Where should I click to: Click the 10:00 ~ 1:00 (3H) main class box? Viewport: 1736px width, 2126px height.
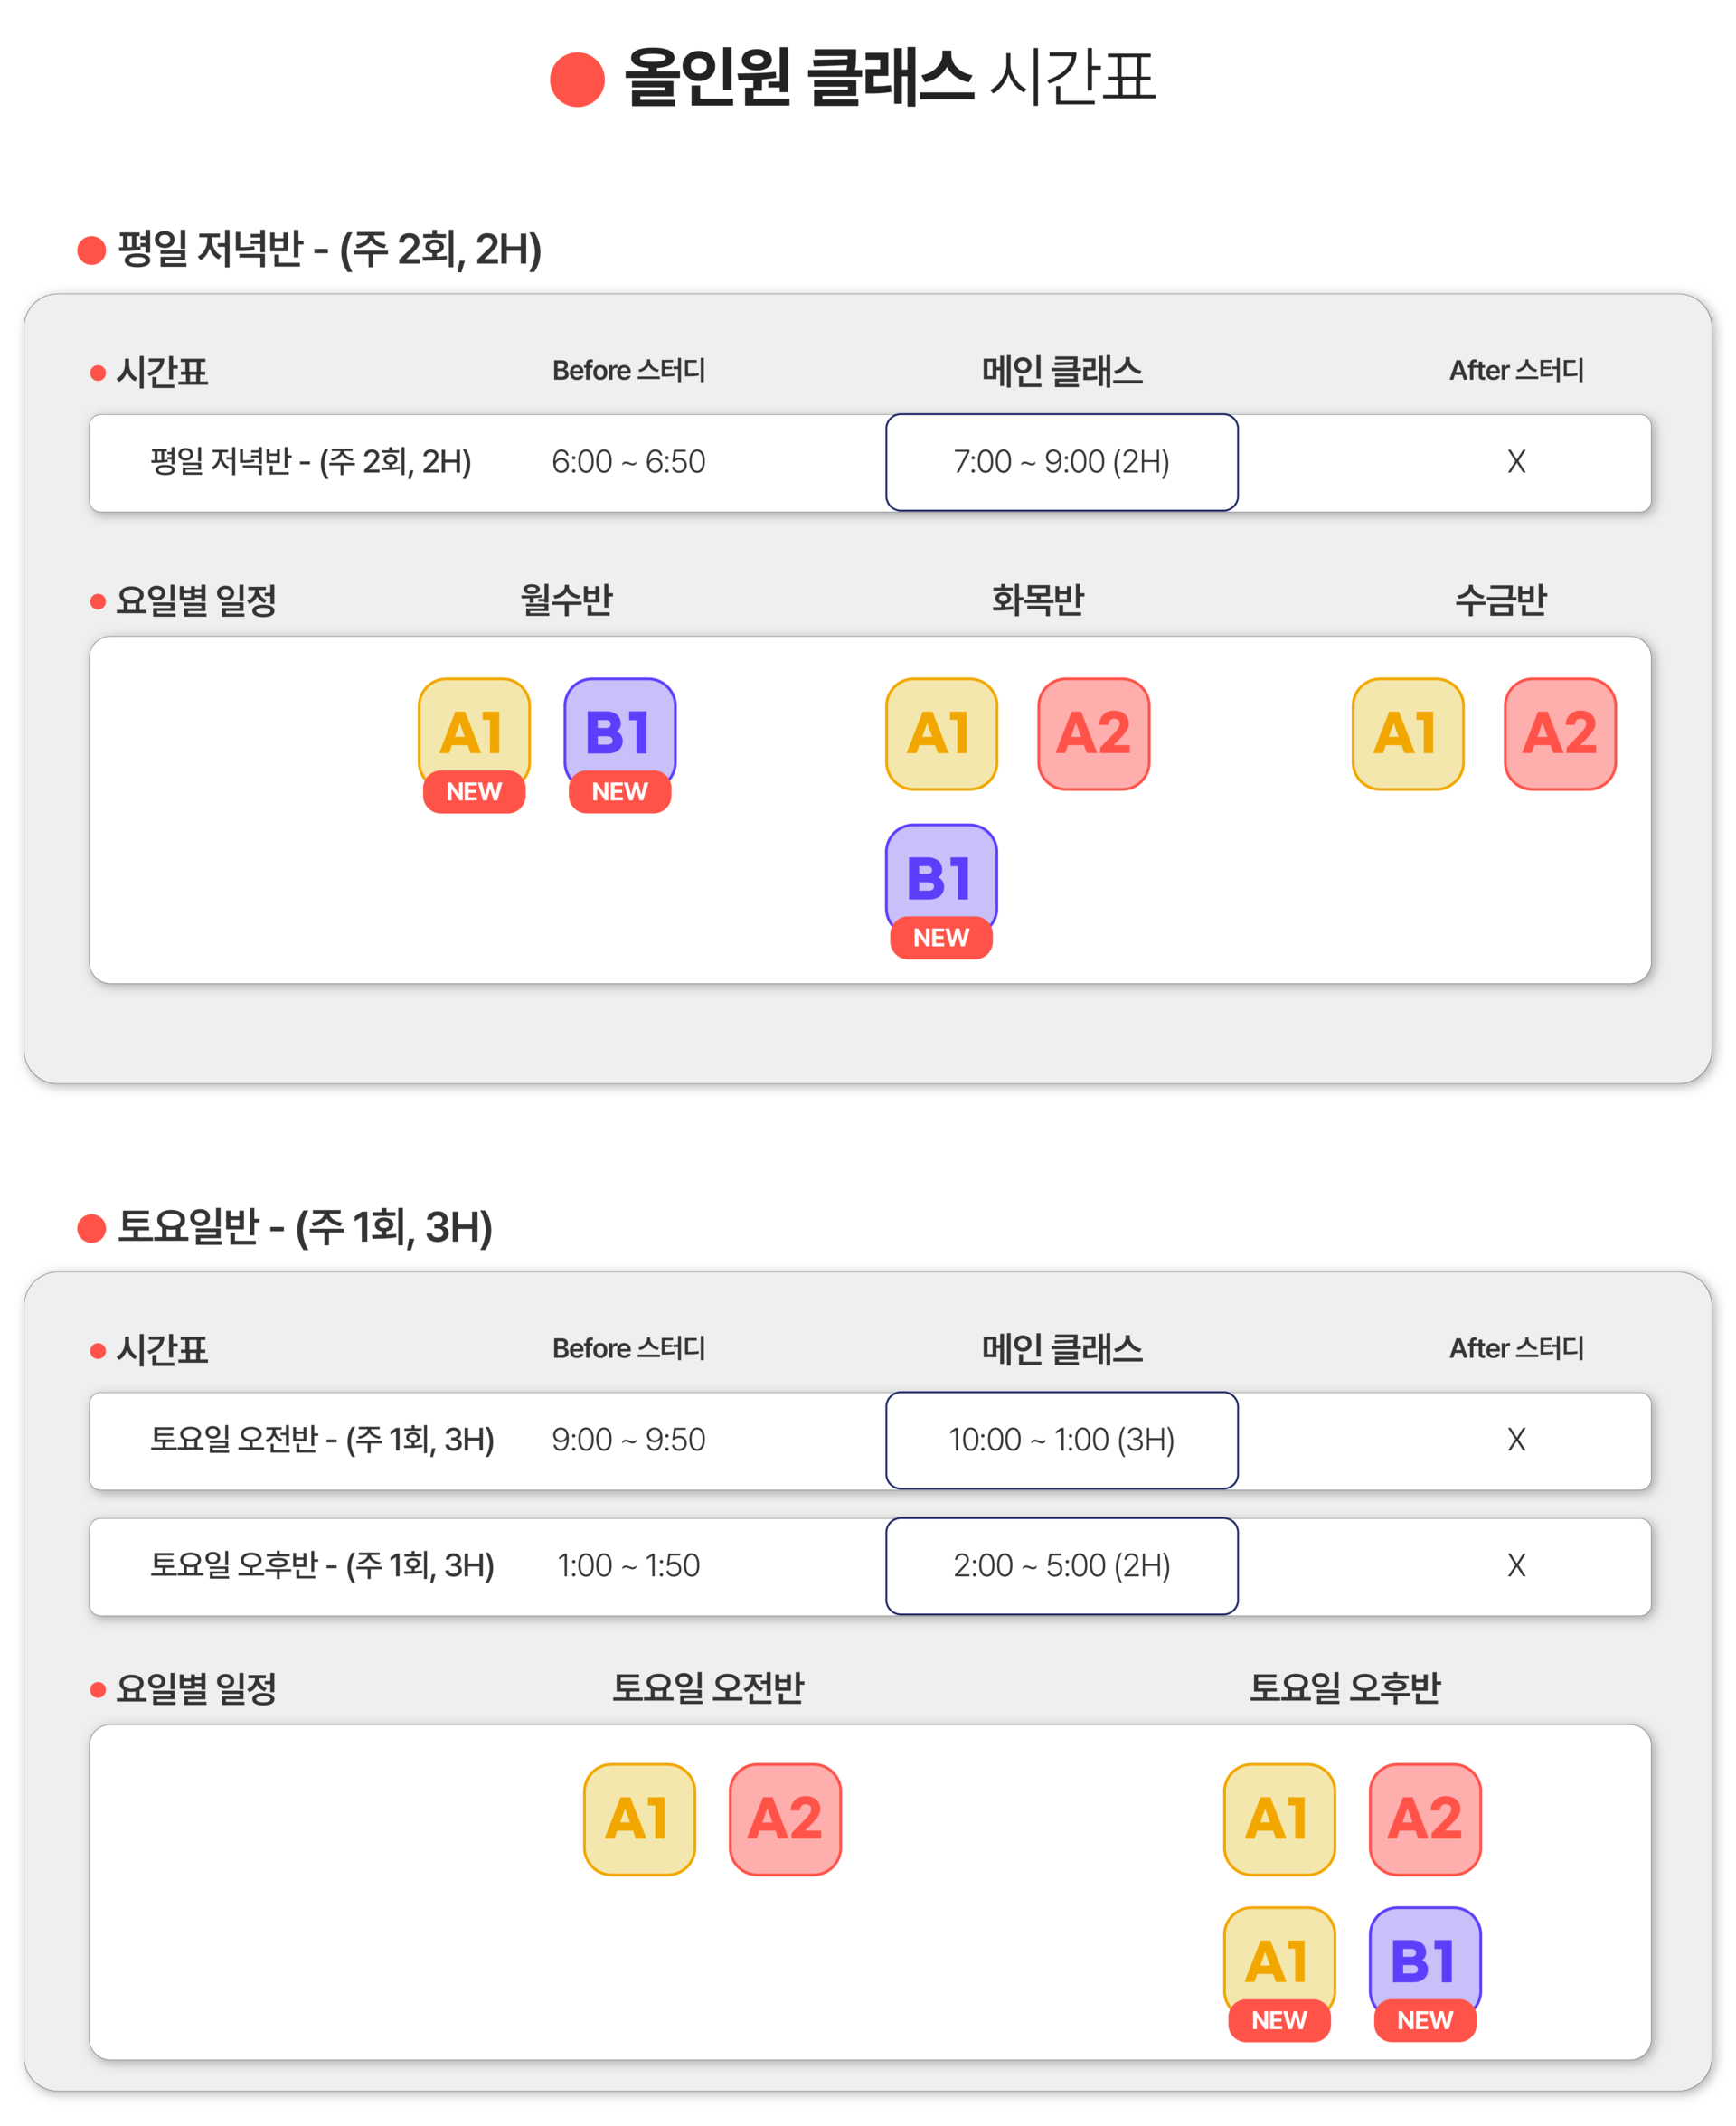pos(1061,1440)
